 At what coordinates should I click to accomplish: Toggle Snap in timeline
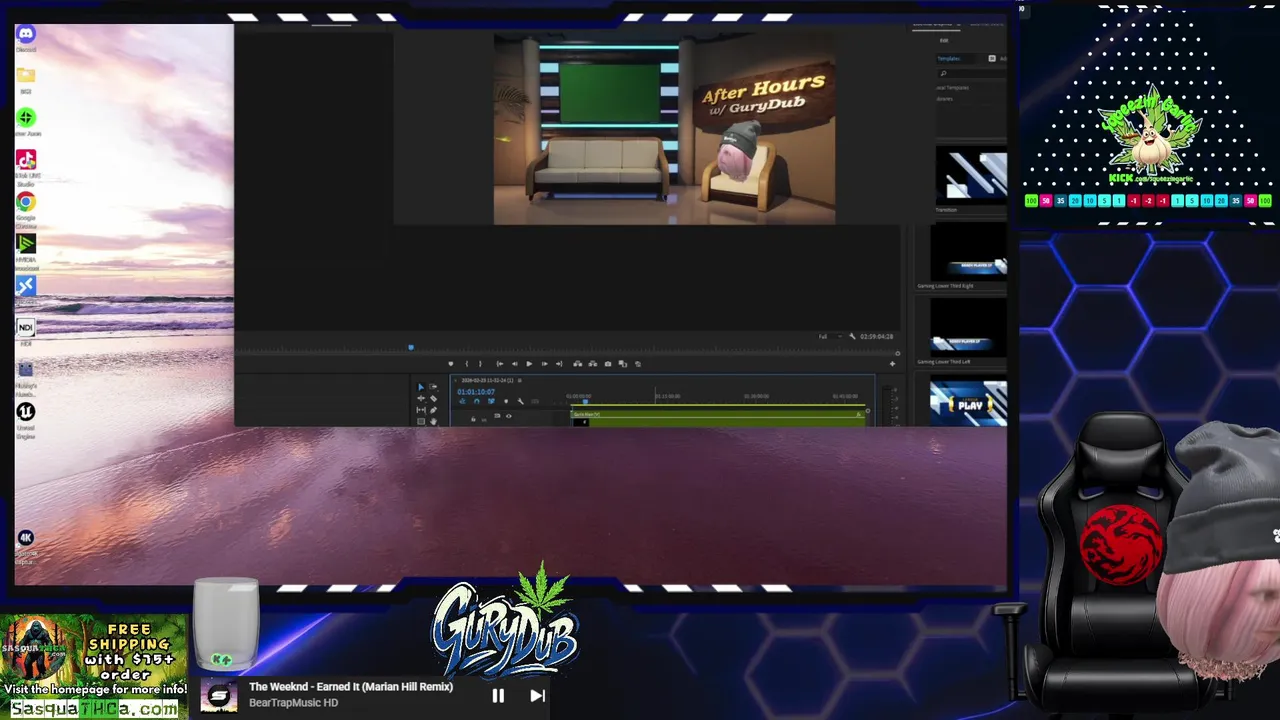[x=477, y=401]
